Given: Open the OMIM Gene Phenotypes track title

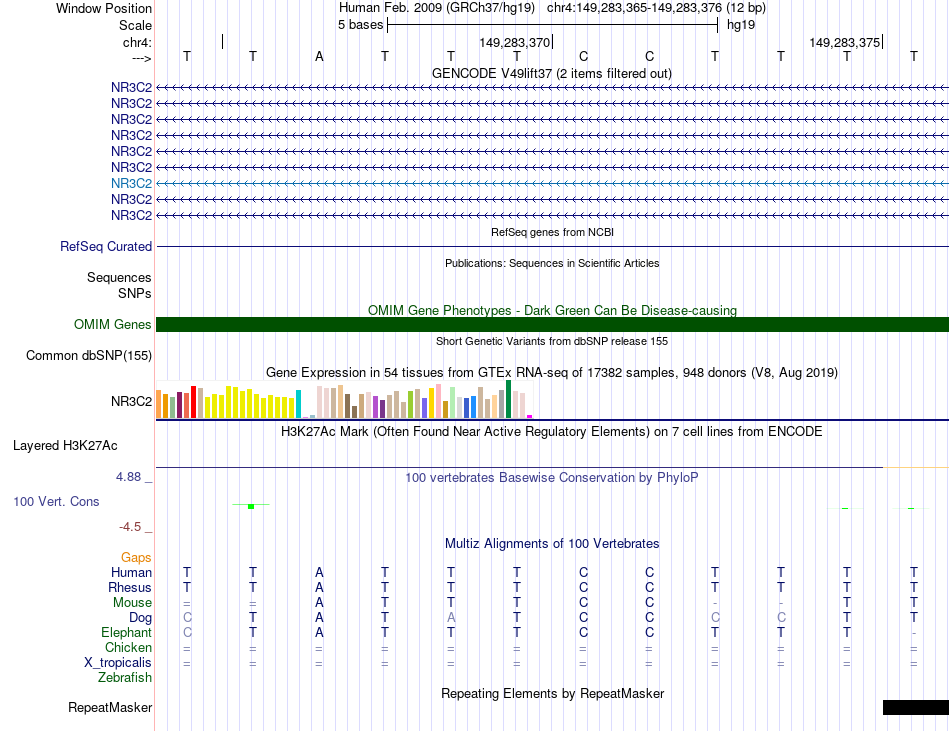Looking at the screenshot, I should click(552, 310).
